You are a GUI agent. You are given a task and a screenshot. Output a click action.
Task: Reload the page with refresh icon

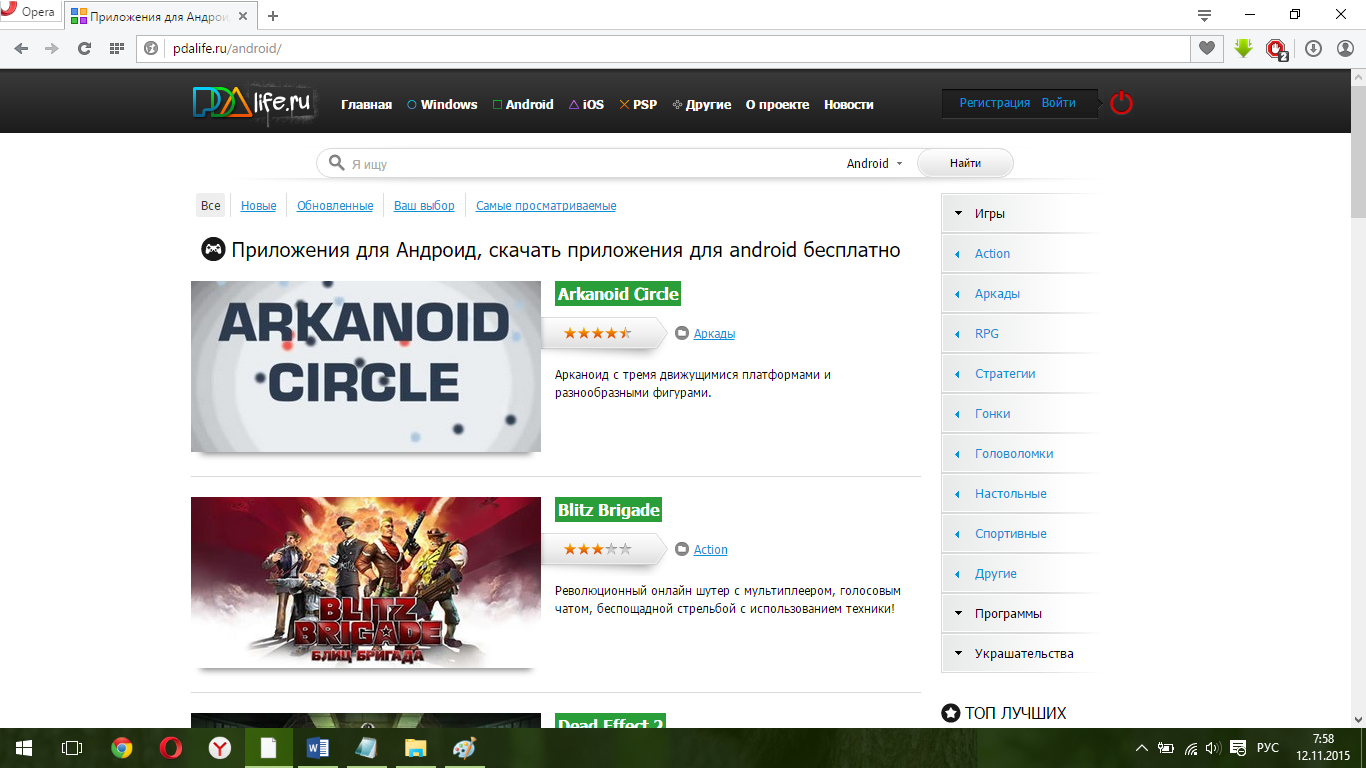pos(84,48)
